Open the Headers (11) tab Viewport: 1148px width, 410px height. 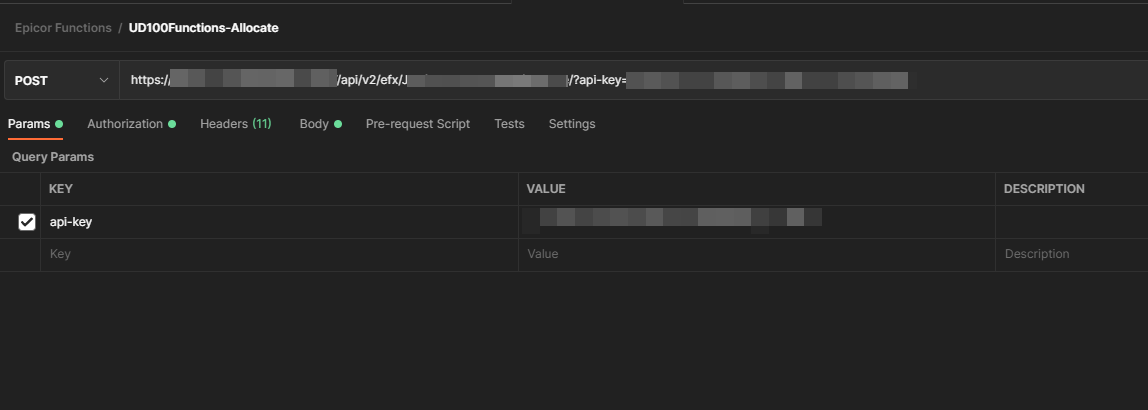point(235,124)
